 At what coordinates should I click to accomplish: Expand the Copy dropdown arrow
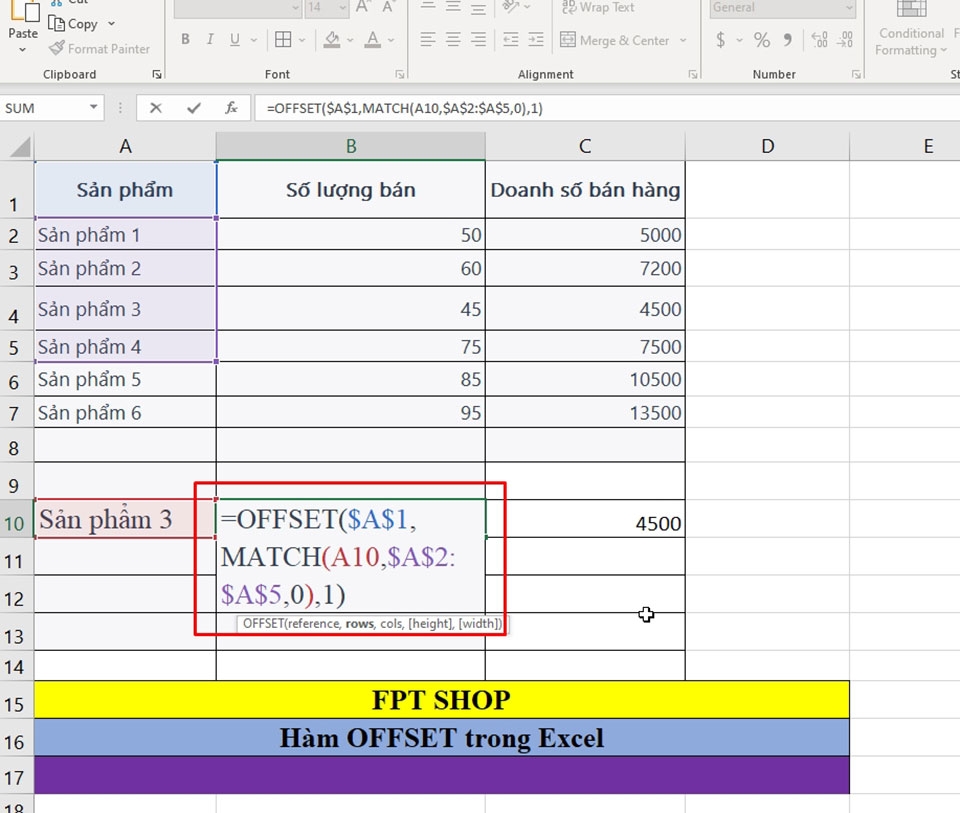pos(111,24)
